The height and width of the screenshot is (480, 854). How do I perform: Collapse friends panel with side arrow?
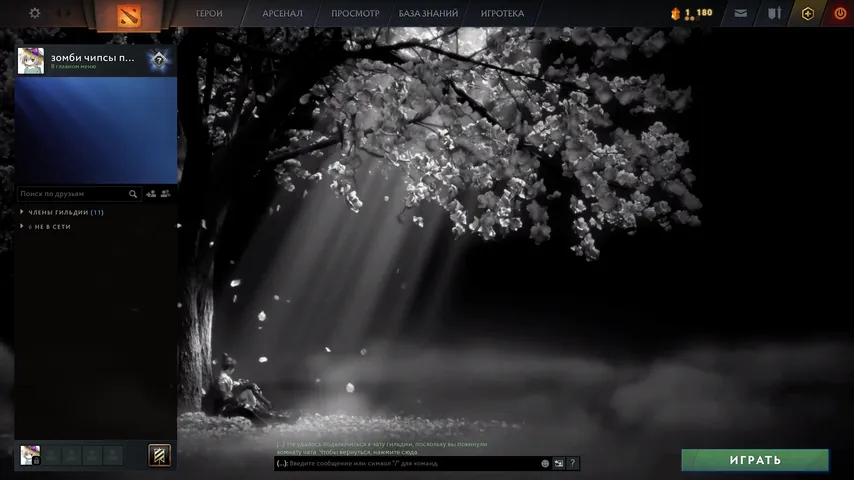tap(179, 225)
